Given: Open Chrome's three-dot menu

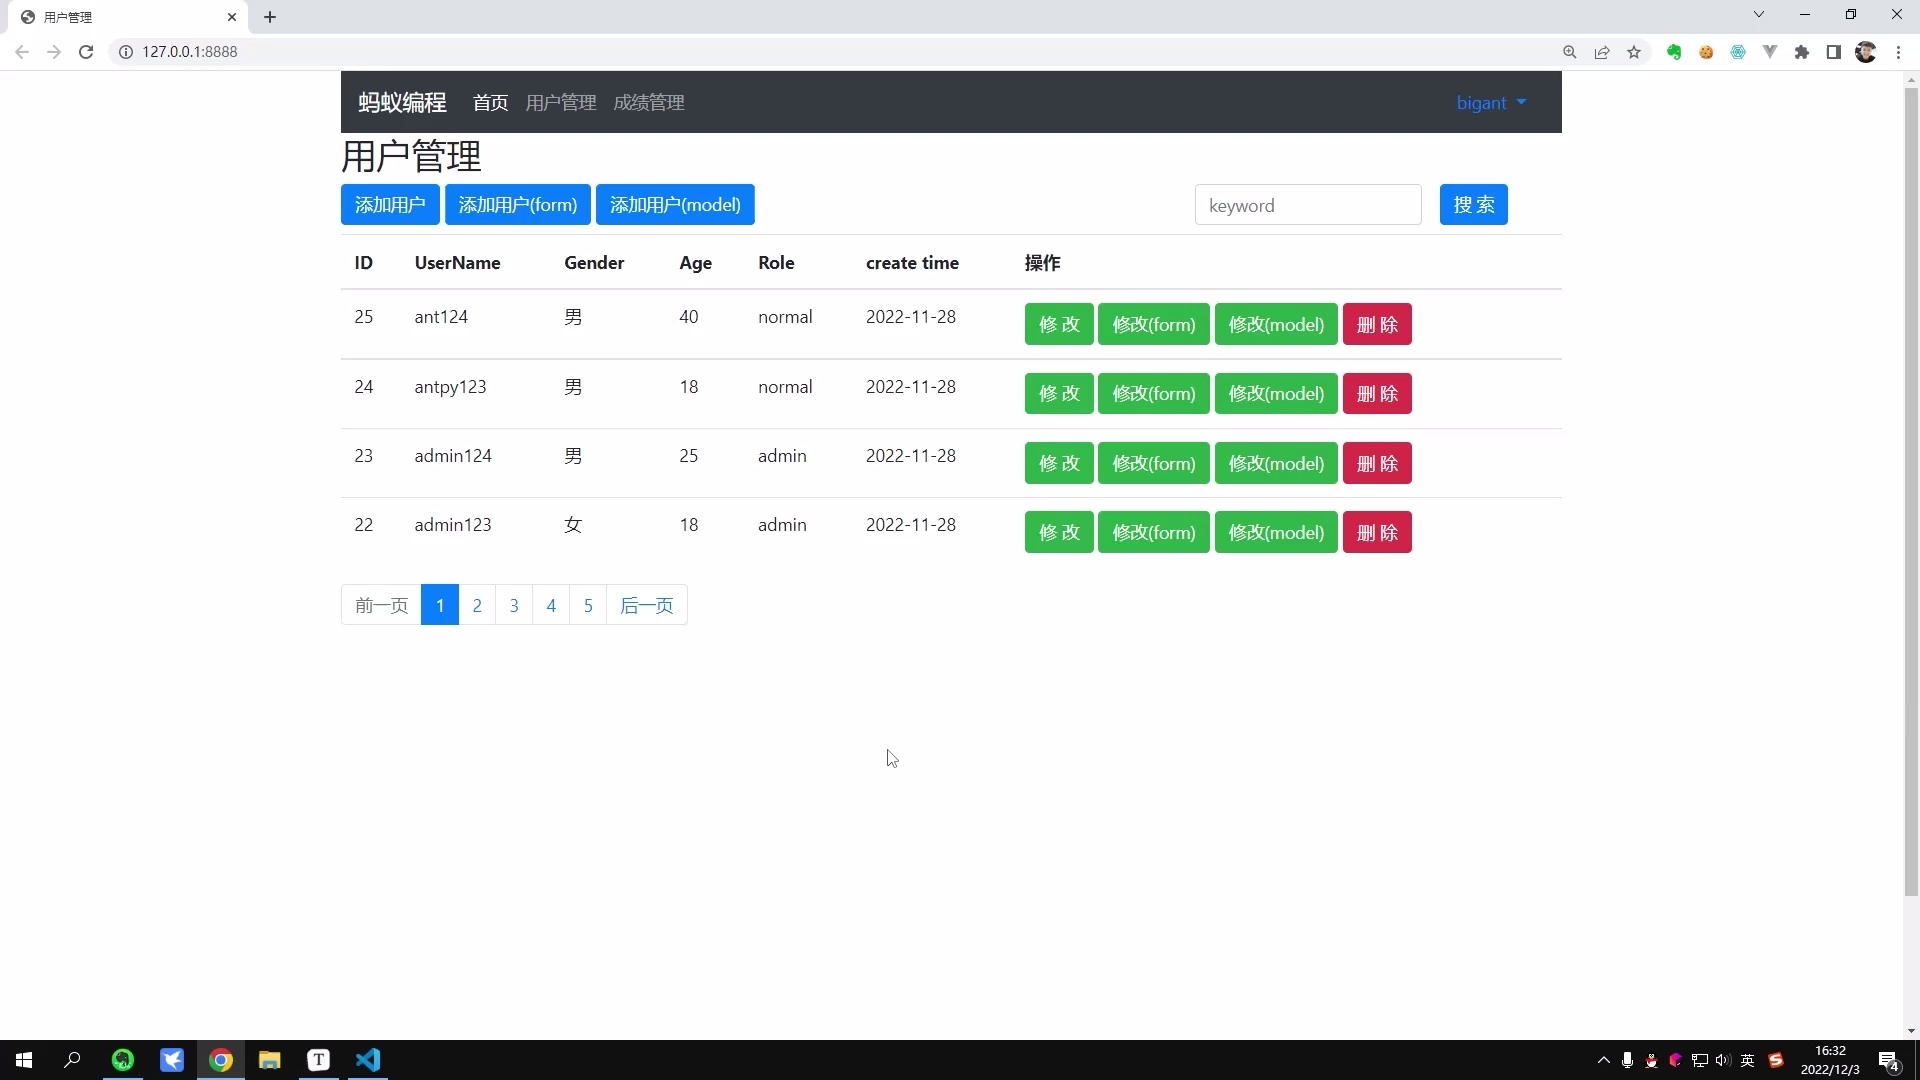Looking at the screenshot, I should pos(1898,52).
